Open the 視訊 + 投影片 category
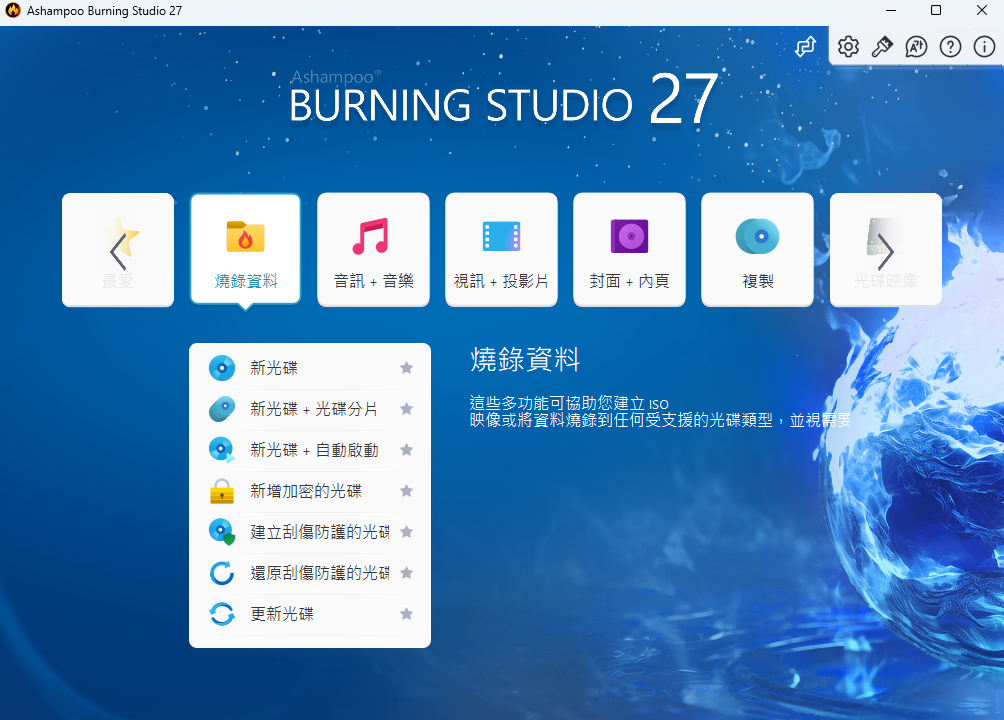 501,249
